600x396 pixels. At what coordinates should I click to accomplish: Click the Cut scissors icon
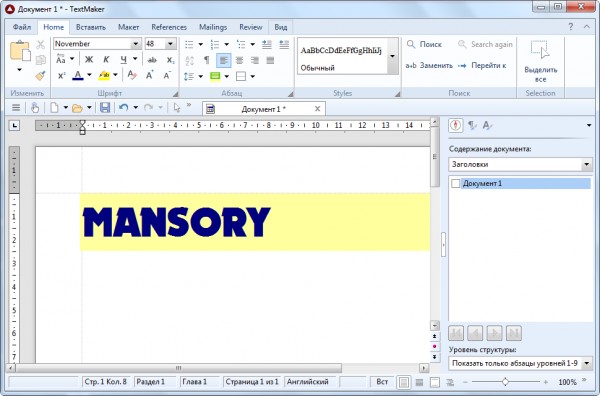[x=41, y=44]
